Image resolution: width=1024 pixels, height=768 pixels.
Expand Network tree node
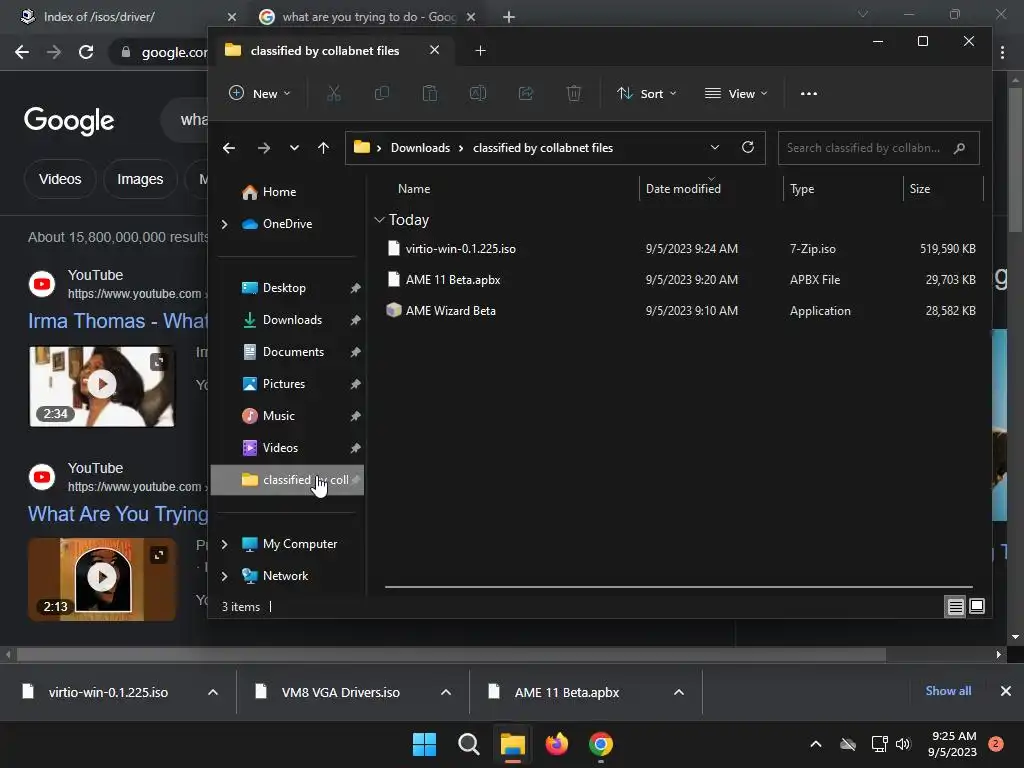[x=225, y=576]
